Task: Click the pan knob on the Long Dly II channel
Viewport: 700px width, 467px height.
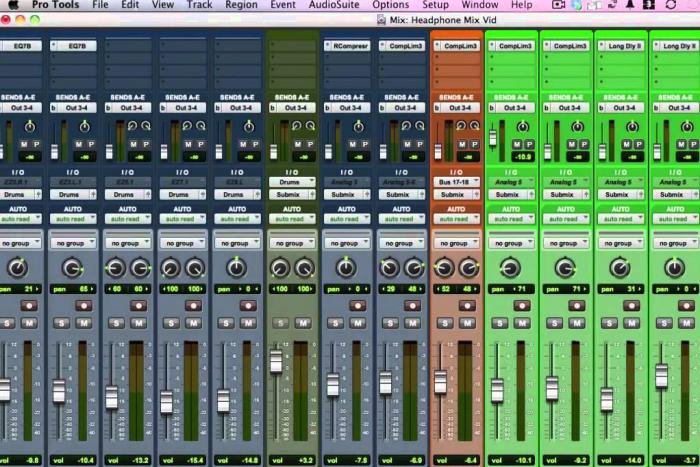Action: [x=620, y=268]
